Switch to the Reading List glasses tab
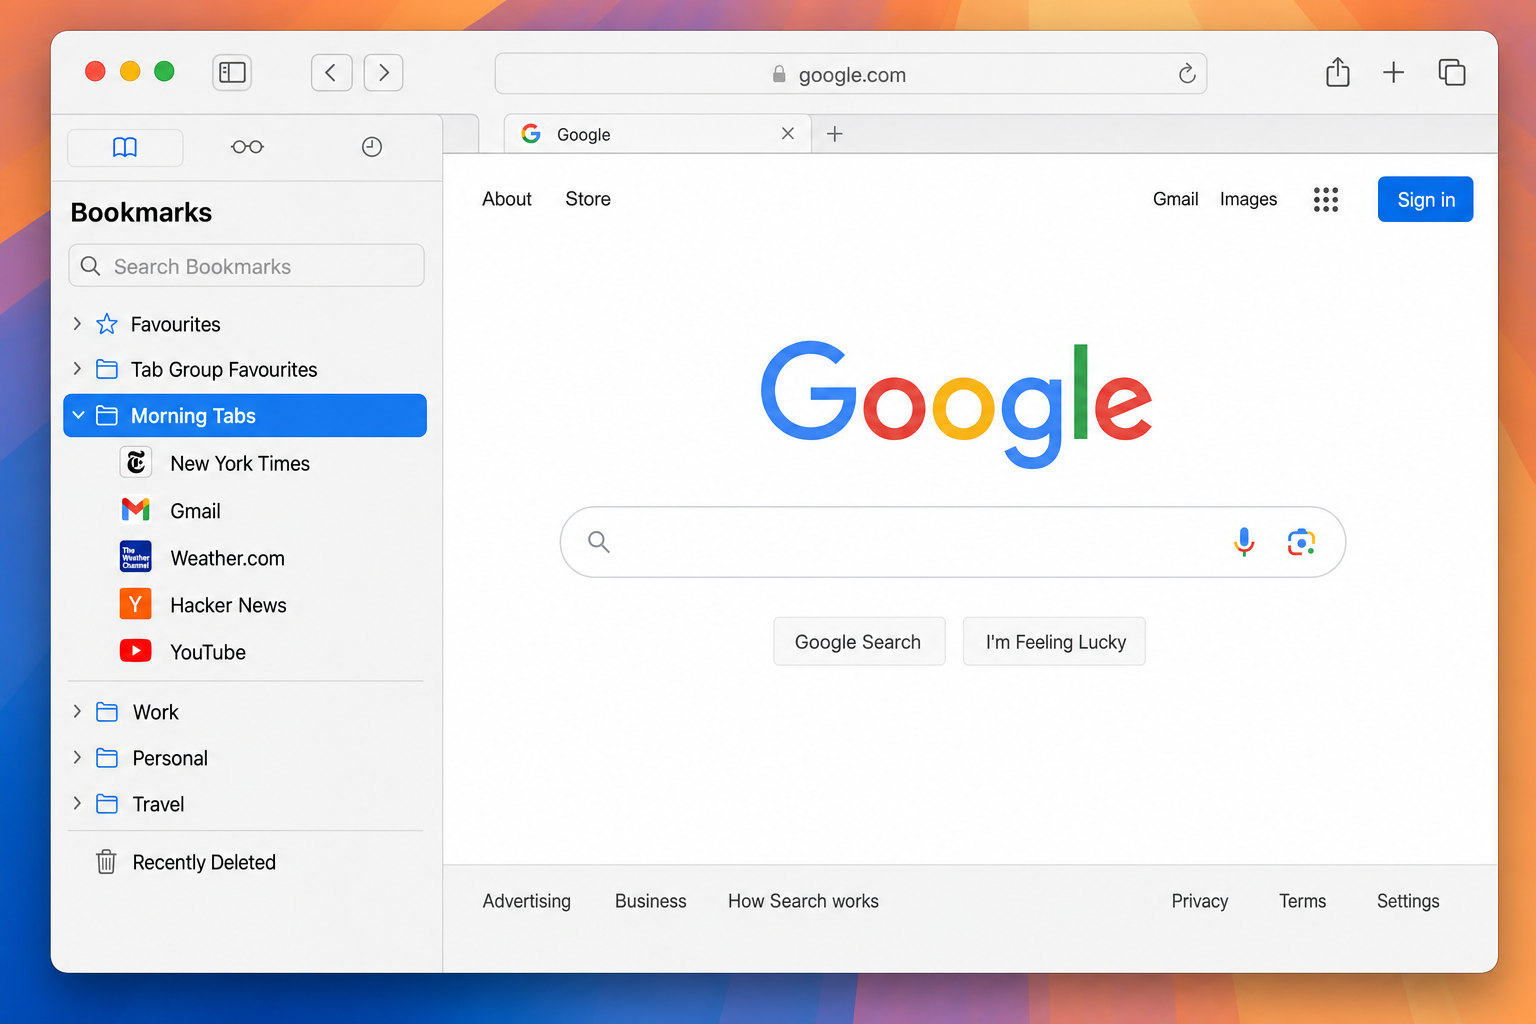1536x1024 pixels. pyautogui.click(x=247, y=147)
